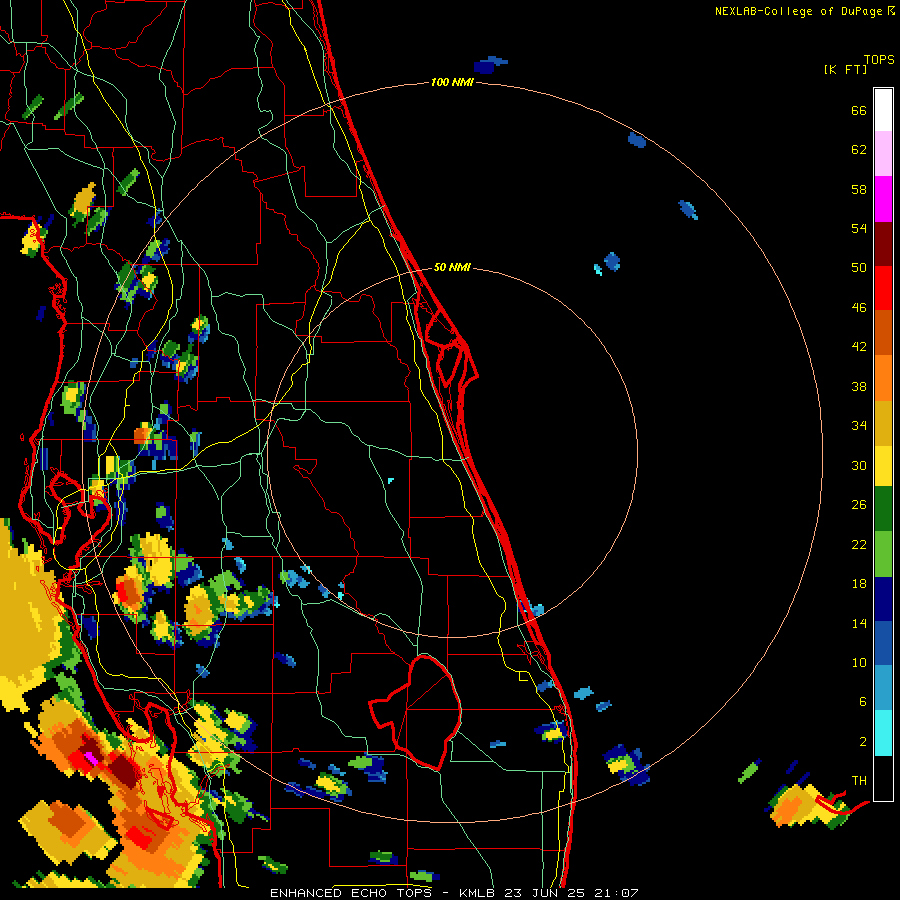Click the 21:07 timestamp in the caption
Image resolution: width=900 pixels, height=900 pixels.
point(616,893)
